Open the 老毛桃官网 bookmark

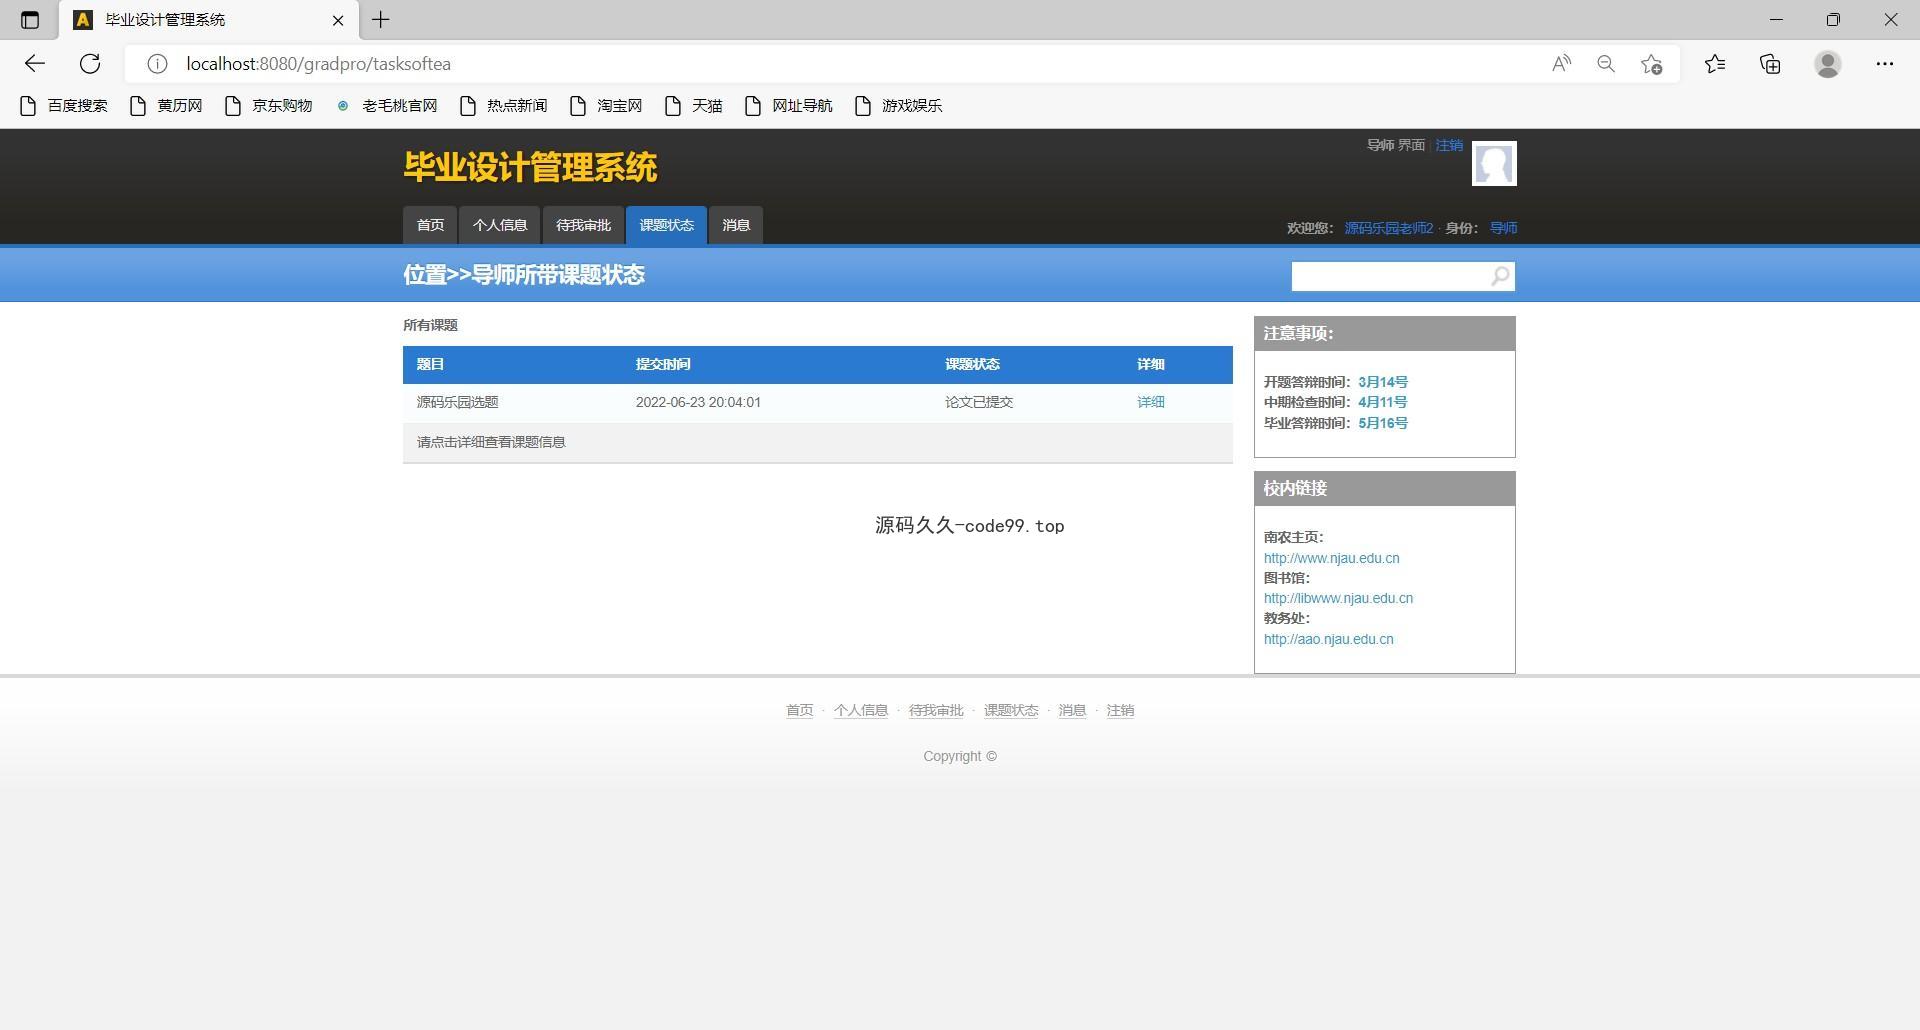point(387,106)
